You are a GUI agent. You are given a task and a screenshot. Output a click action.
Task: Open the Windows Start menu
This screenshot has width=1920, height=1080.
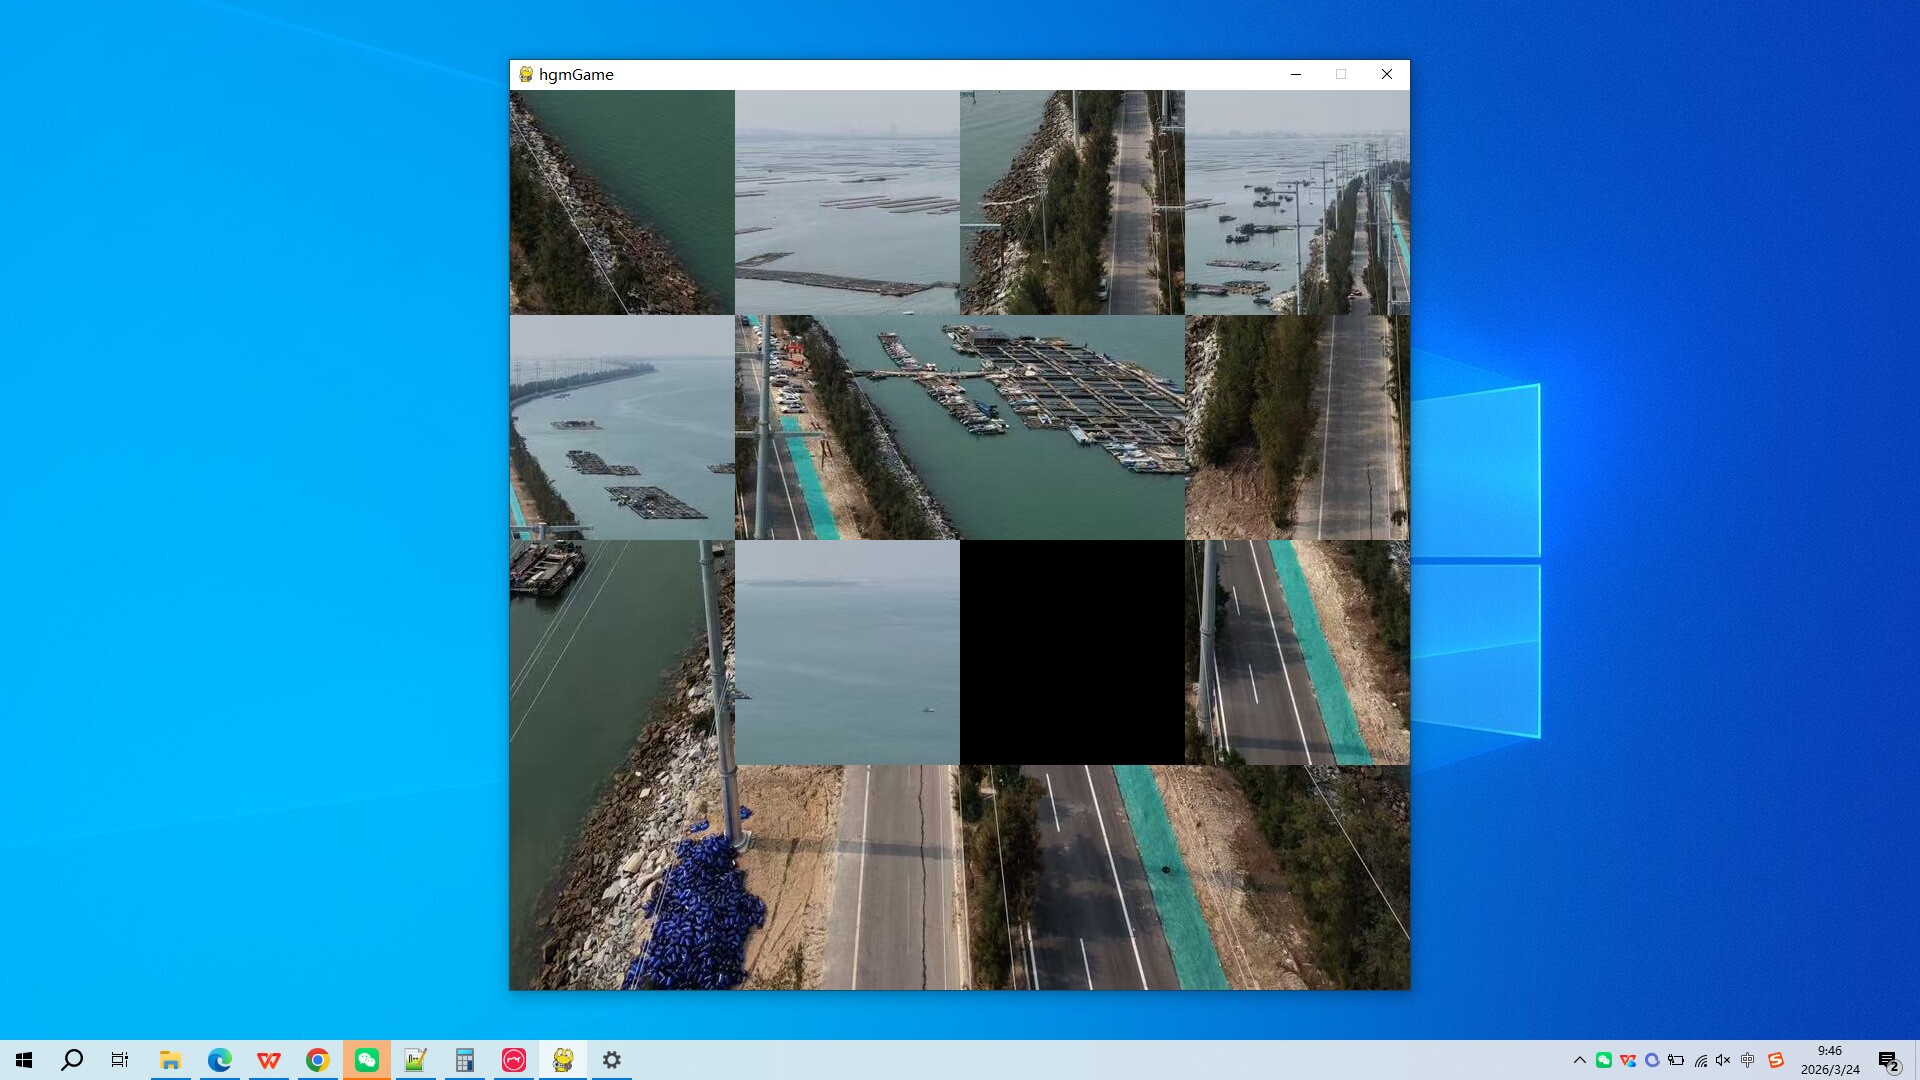click(x=24, y=1060)
